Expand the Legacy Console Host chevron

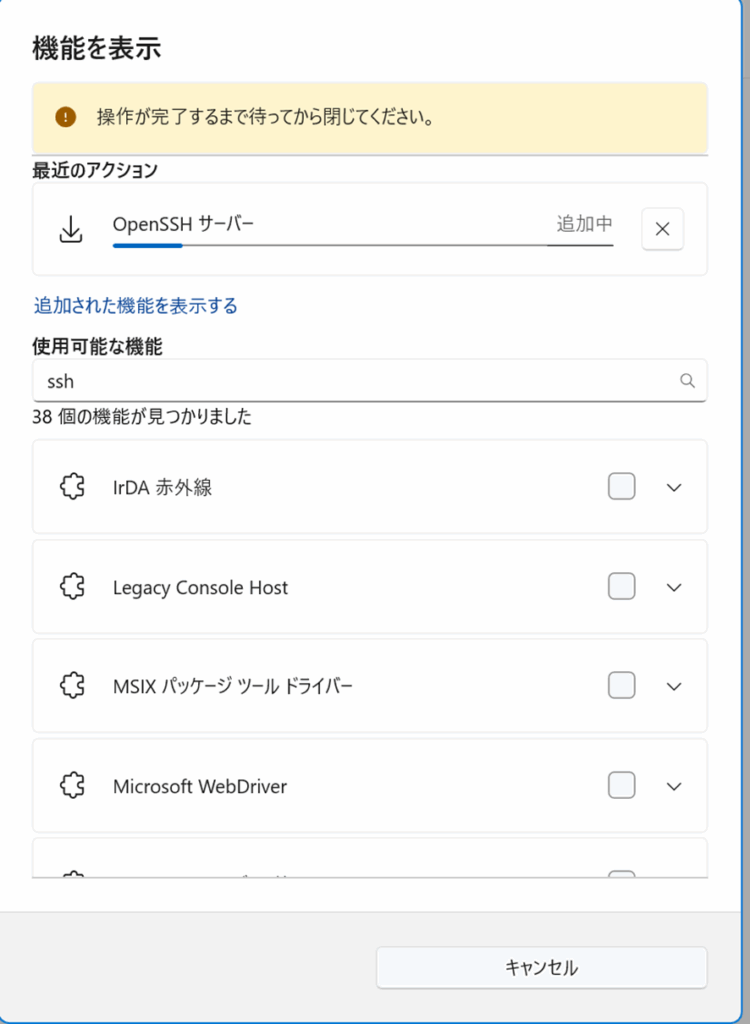(x=674, y=587)
